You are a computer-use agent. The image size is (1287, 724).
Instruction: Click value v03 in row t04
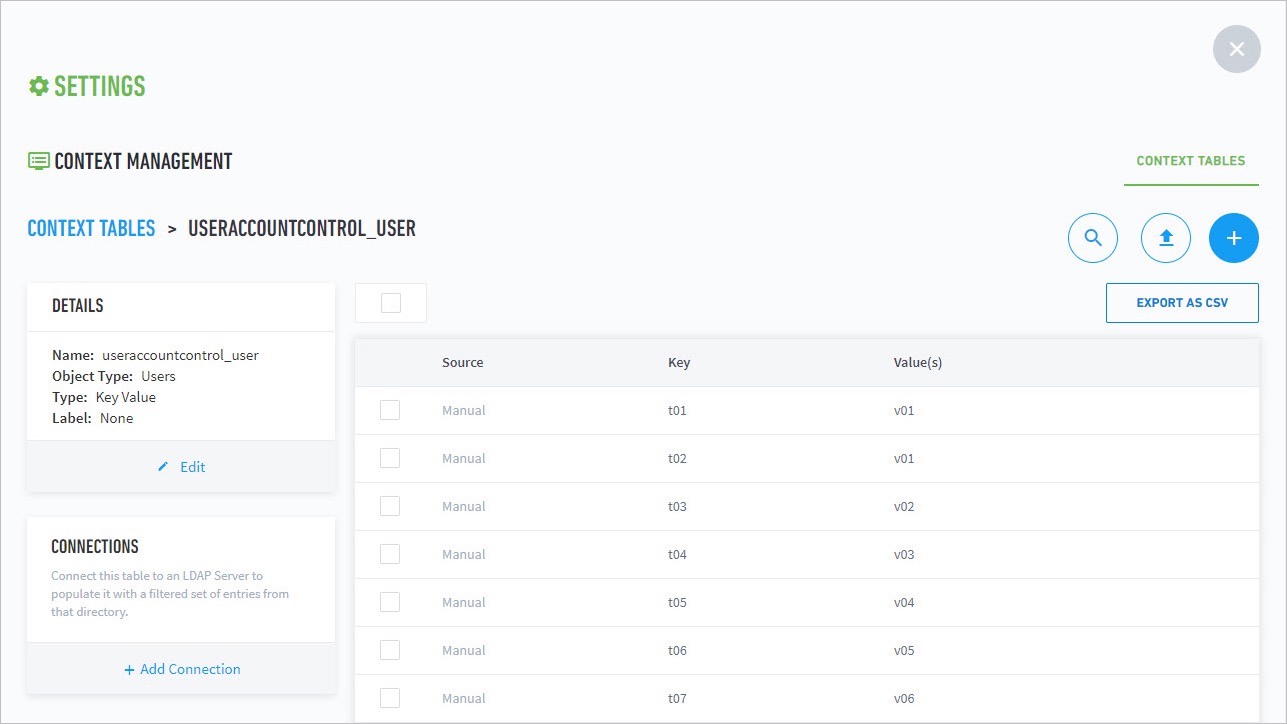coord(904,554)
